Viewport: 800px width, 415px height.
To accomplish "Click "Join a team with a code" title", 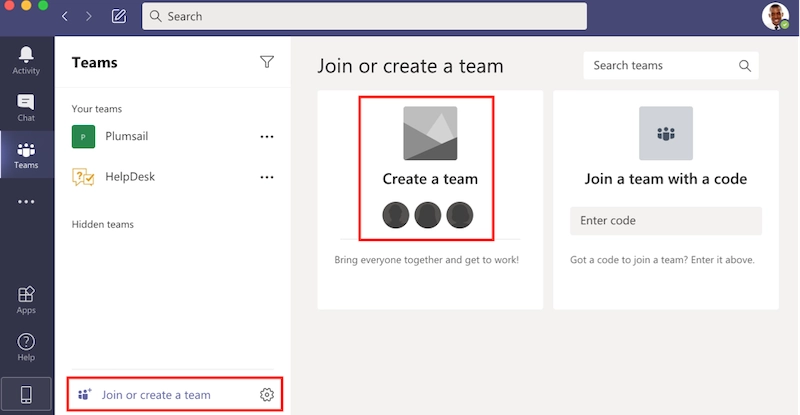I will click(666, 179).
